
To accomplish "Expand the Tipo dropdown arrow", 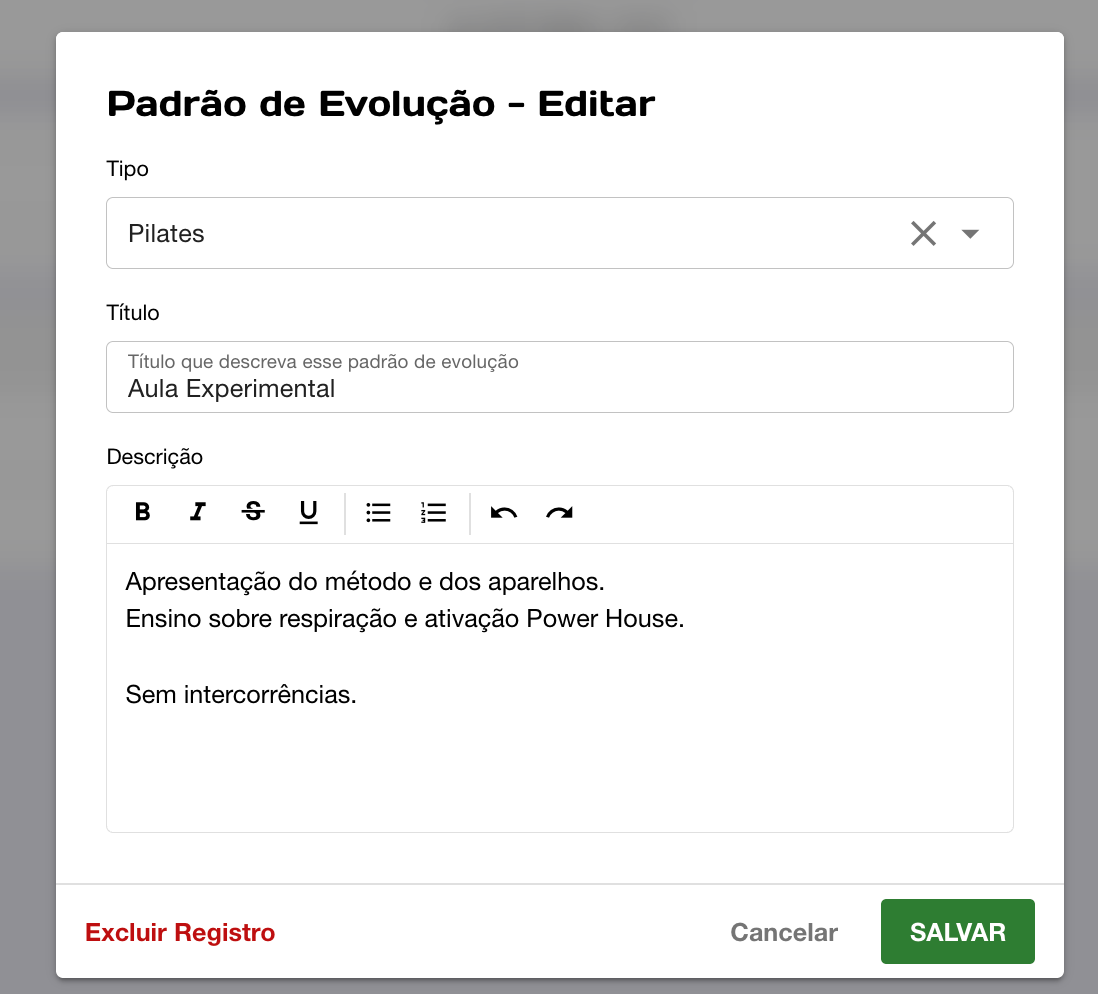I will point(969,234).
